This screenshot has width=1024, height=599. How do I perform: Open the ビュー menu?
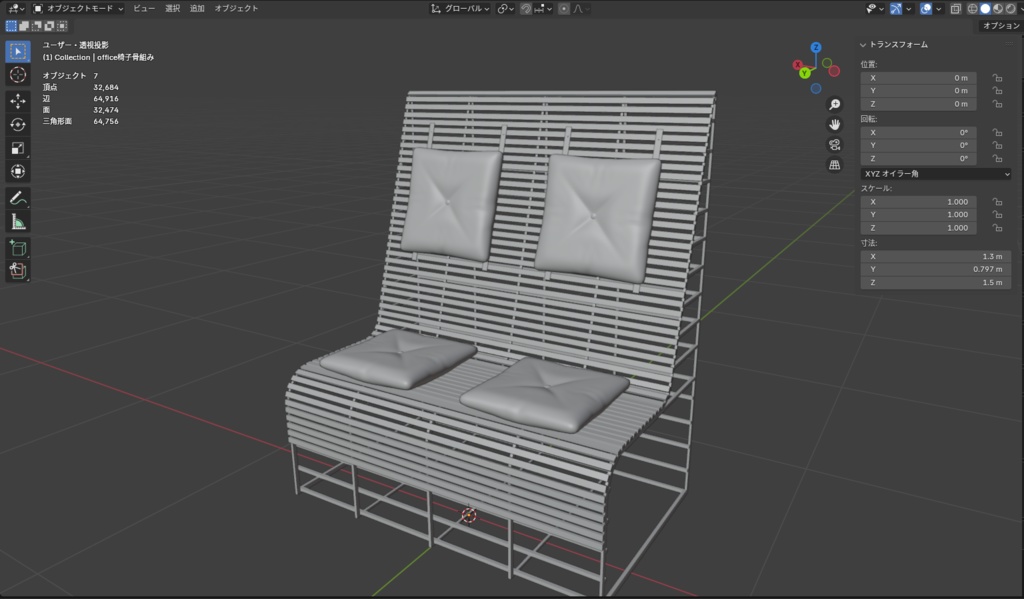pyautogui.click(x=144, y=8)
